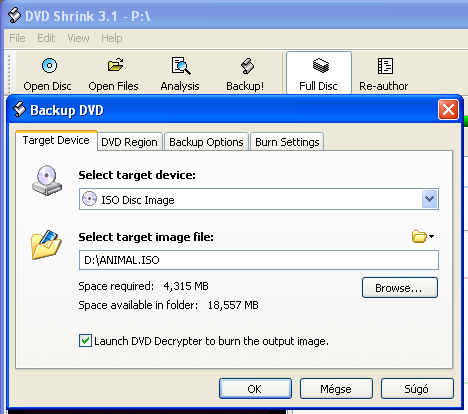
Task: Click the folder icon beside target image file
Action: point(46,244)
